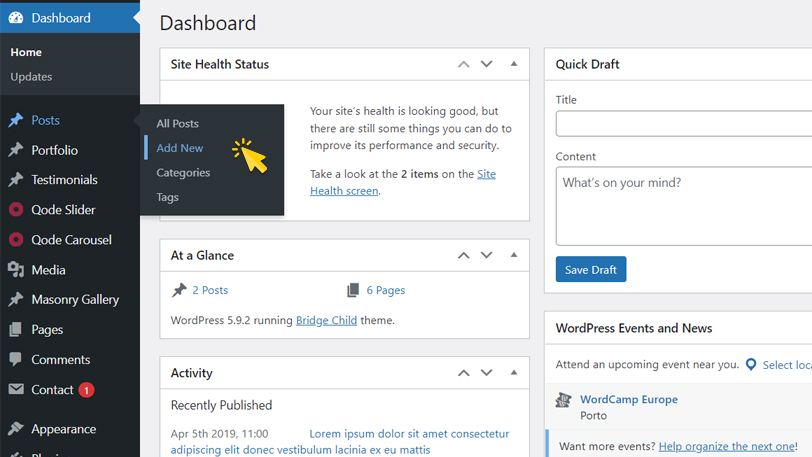Click the Qode Carousel icon
Viewport: 812px width, 457px height.
pos(16,240)
